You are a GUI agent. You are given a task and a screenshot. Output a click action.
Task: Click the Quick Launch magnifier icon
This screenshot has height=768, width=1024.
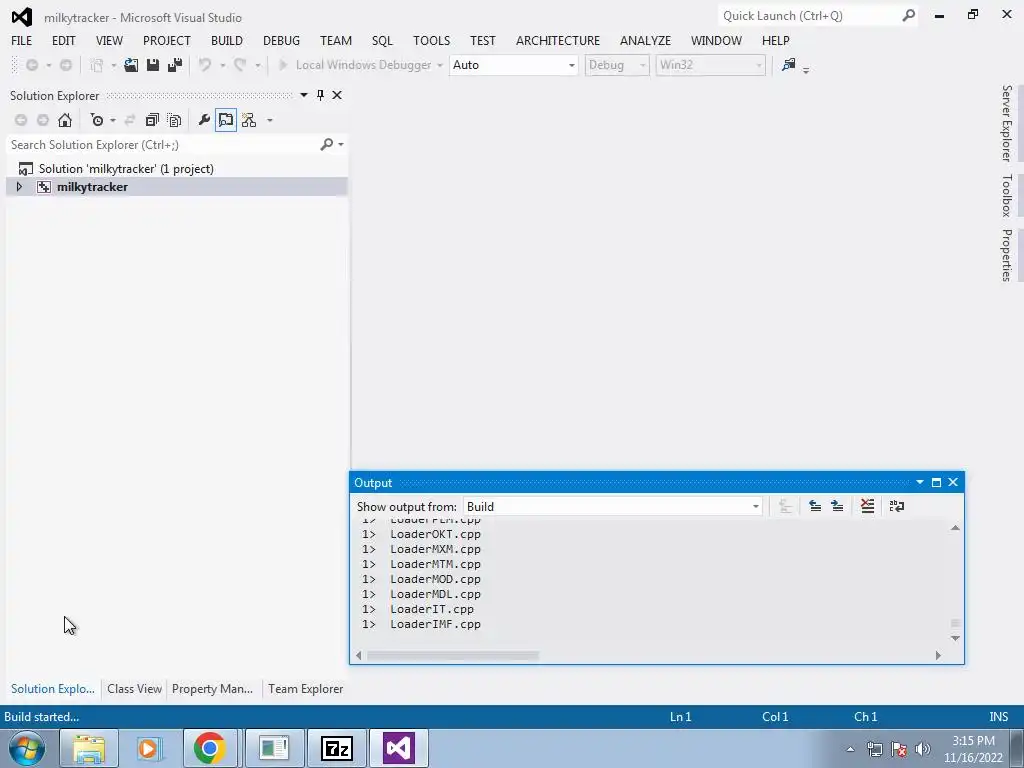908,16
